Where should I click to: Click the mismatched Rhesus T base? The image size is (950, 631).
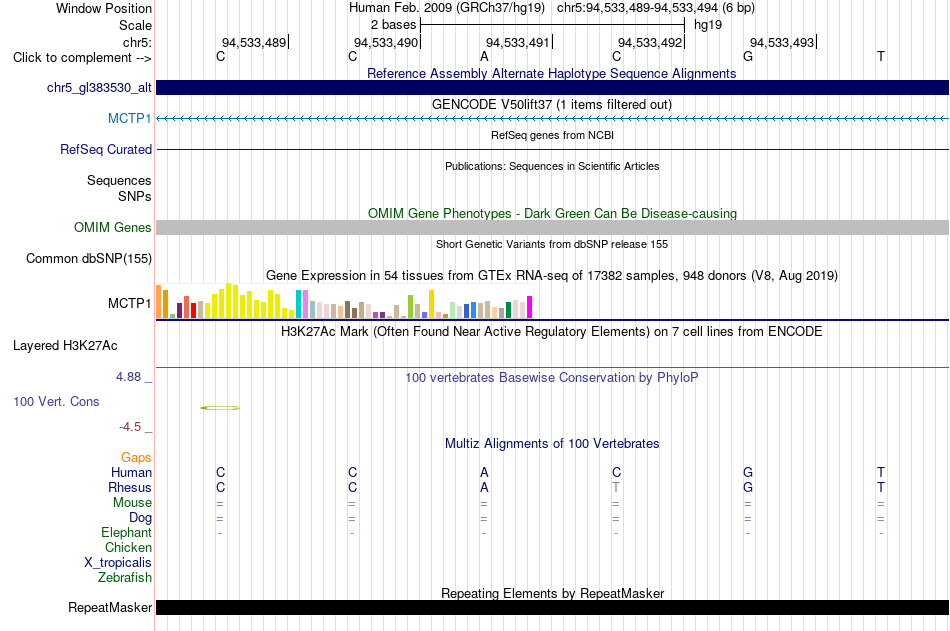tap(616, 487)
